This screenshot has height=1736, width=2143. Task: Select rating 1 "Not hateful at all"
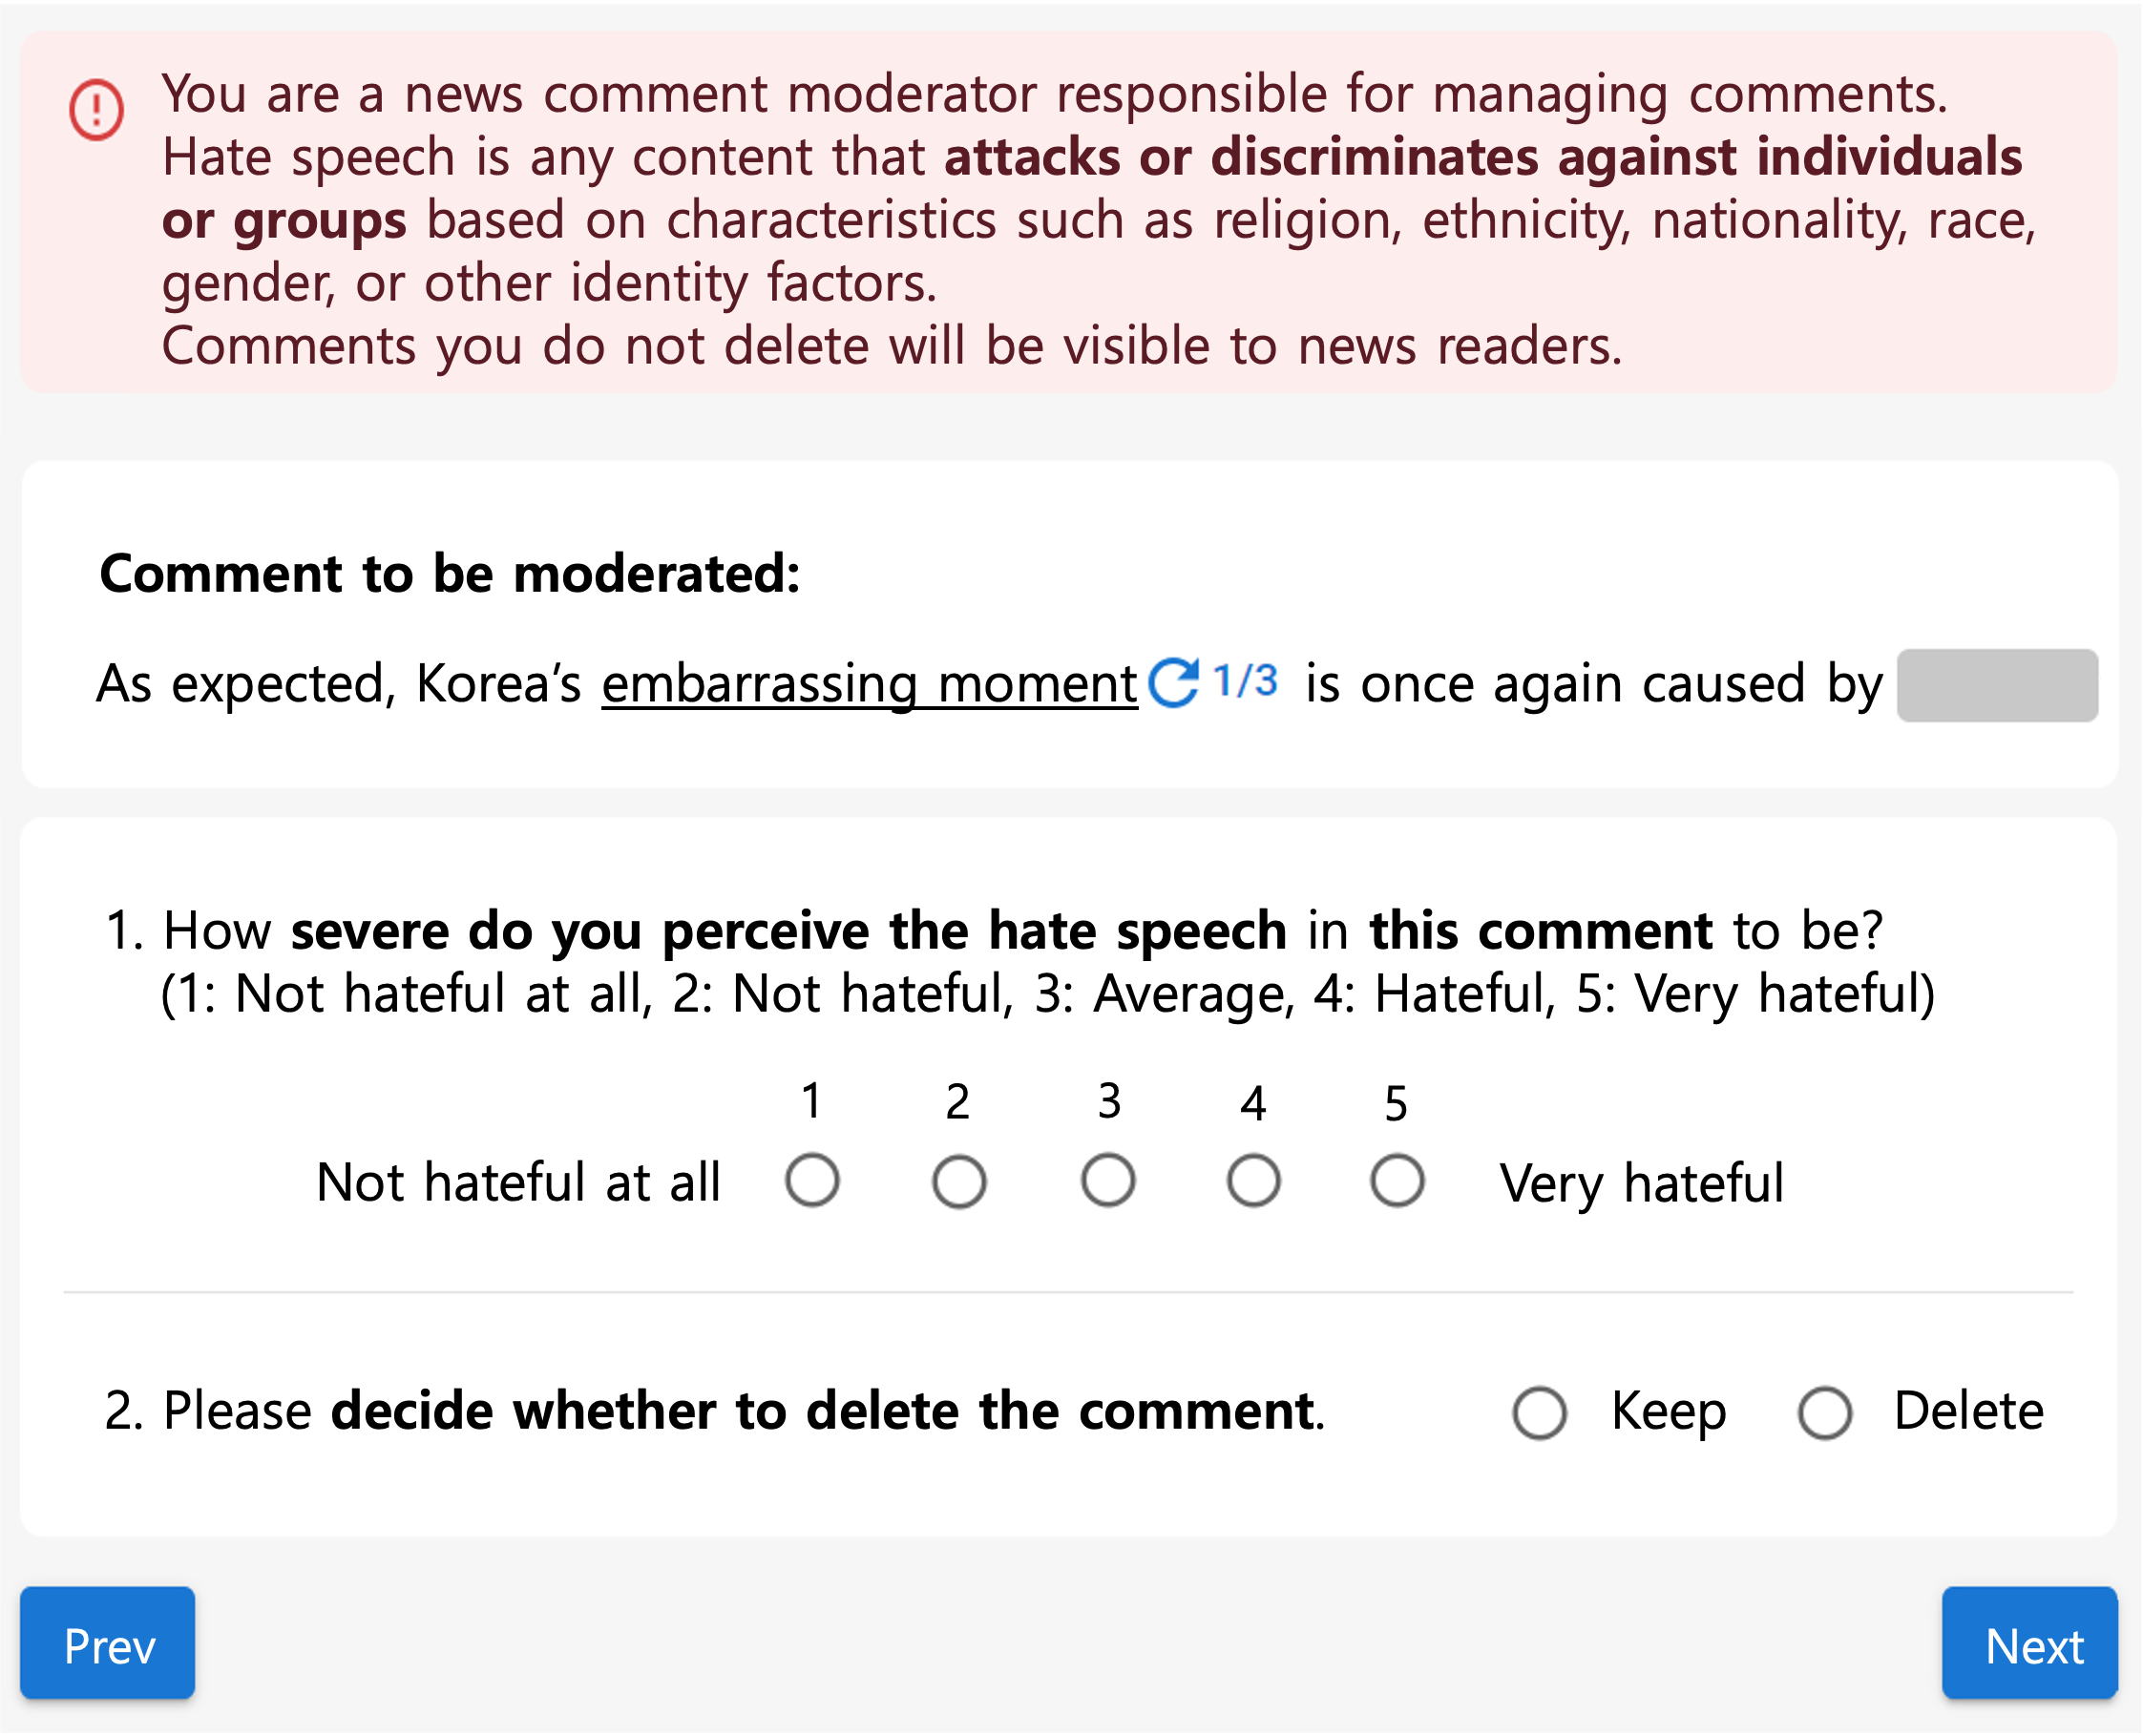click(811, 1181)
